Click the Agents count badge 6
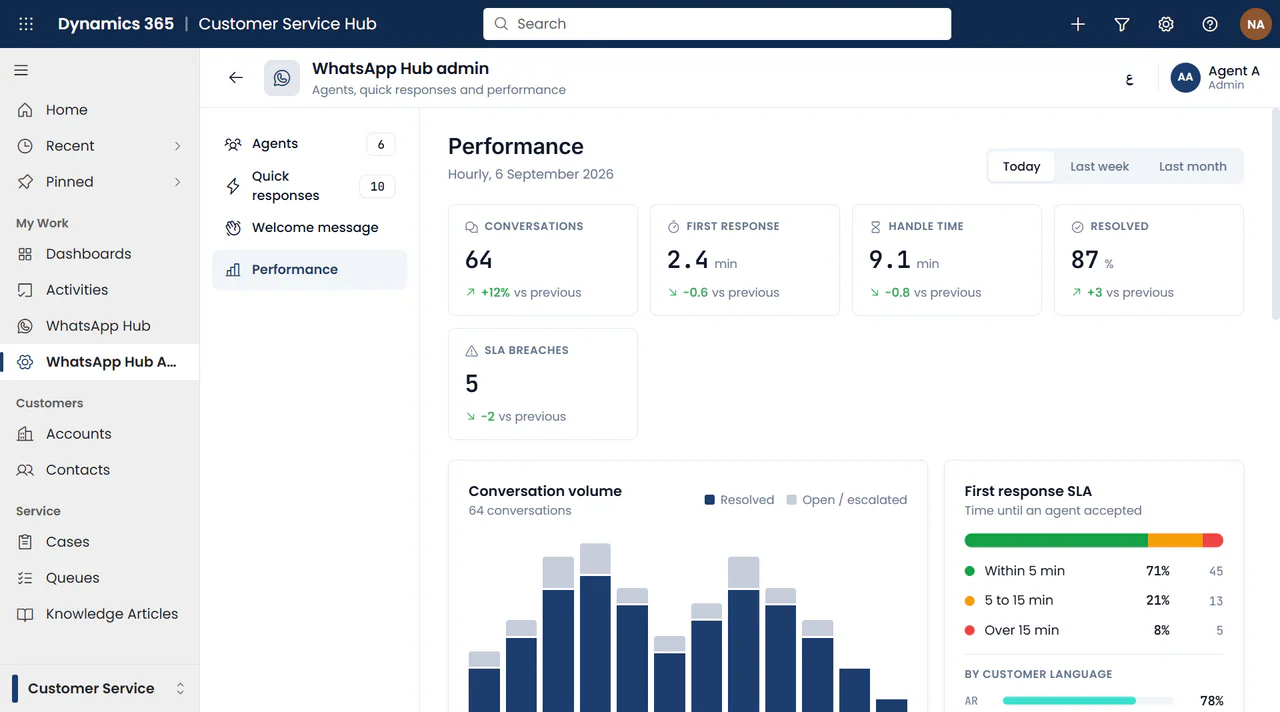Viewport: 1280px width, 712px height. click(381, 145)
